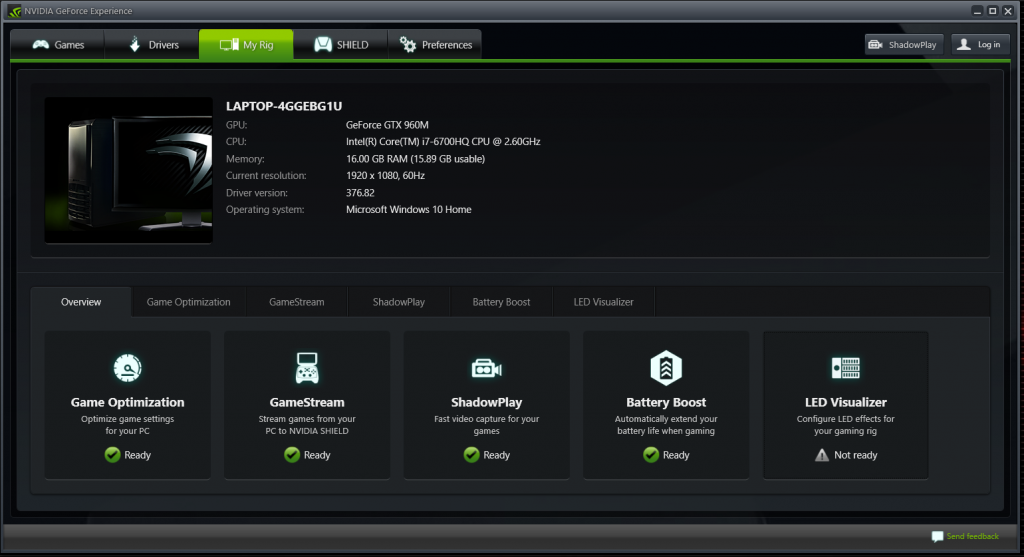1024x557 pixels.
Task: Click the computer name LAPTOP-4GGEBG1U
Action: point(284,106)
